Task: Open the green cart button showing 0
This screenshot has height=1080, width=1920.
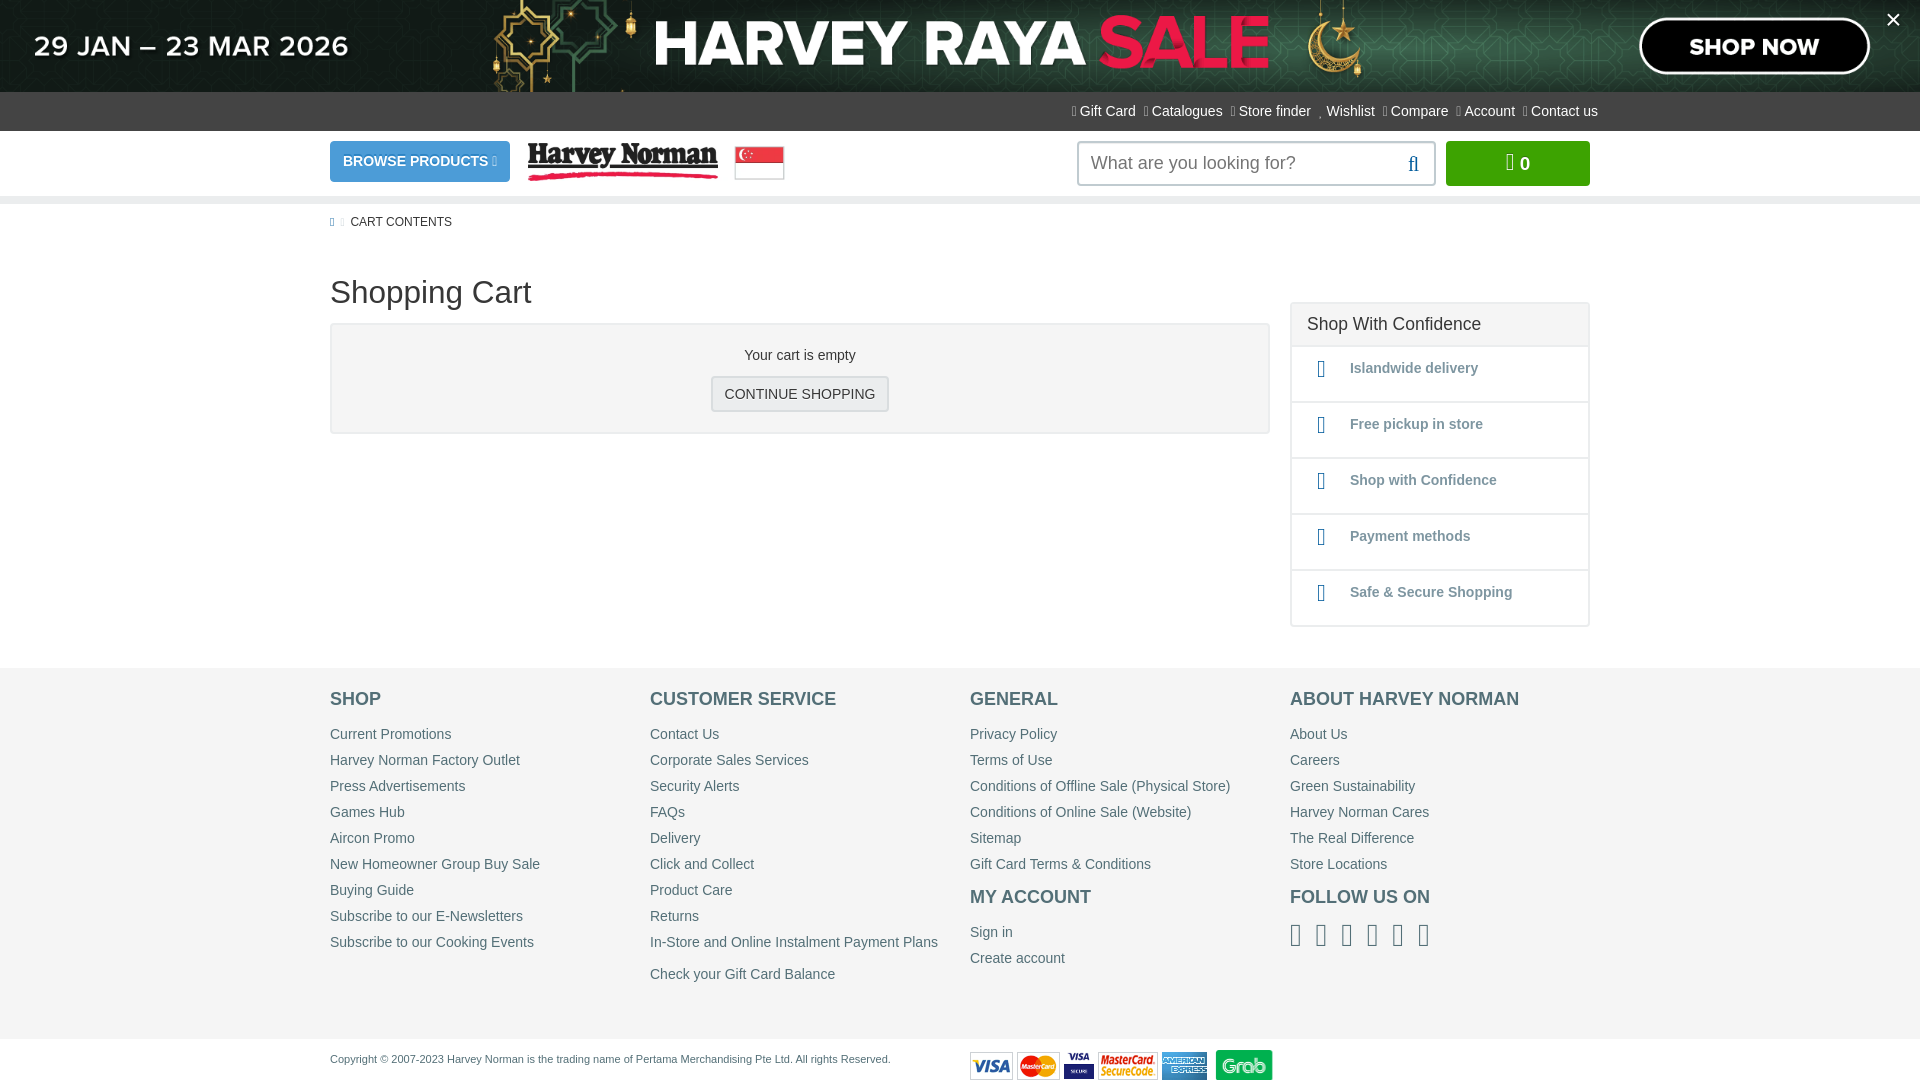Action: point(1517,163)
